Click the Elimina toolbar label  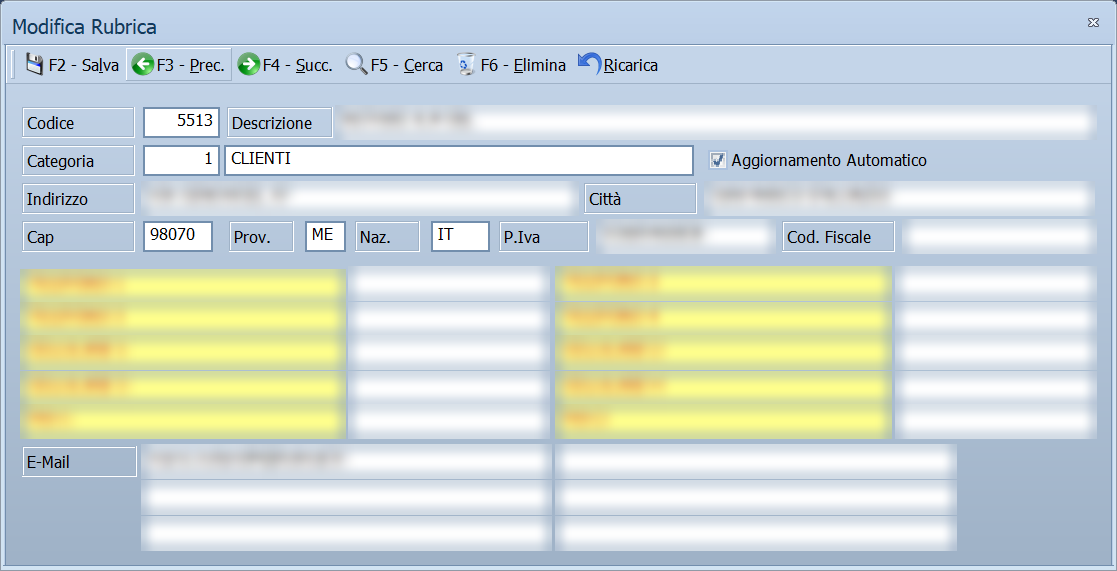[x=539, y=66]
